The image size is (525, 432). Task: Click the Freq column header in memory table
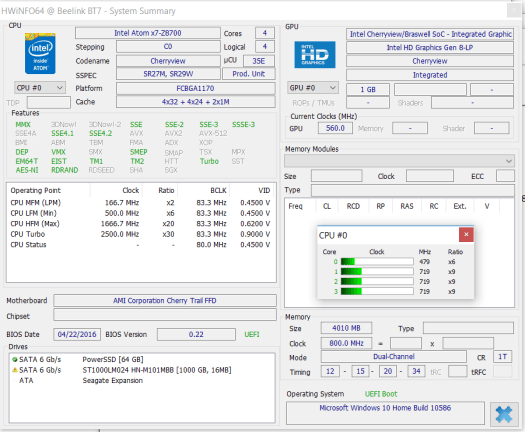point(296,206)
